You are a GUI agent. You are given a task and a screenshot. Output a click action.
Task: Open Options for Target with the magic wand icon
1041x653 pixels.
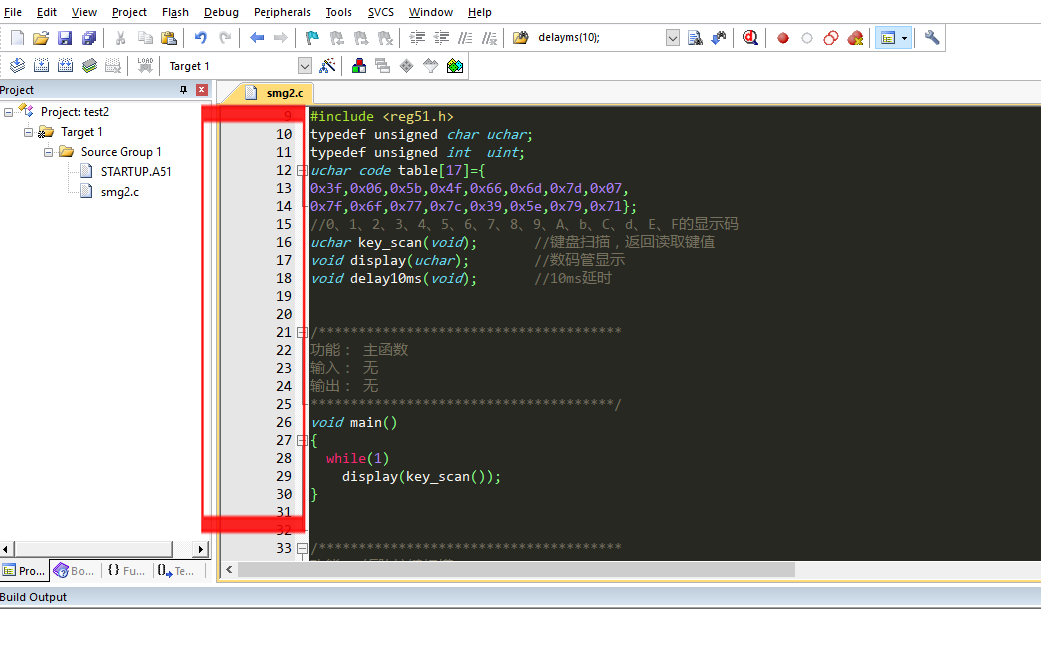point(327,66)
